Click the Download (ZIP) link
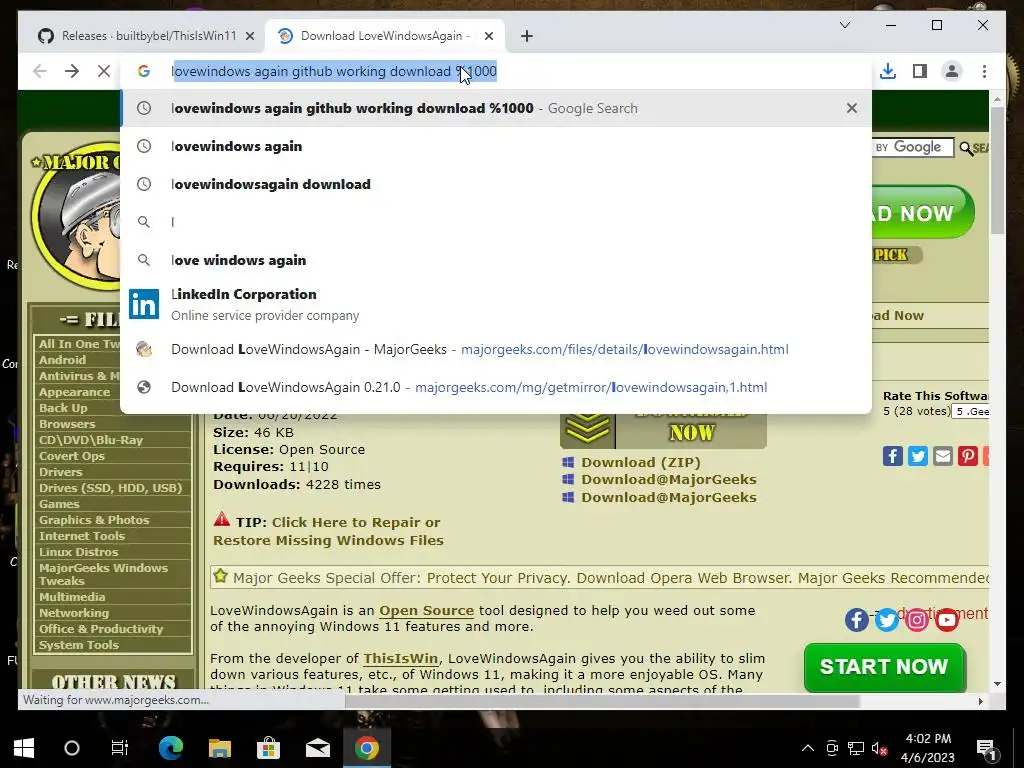This screenshot has height=768, width=1024. (x=641, y=462)
